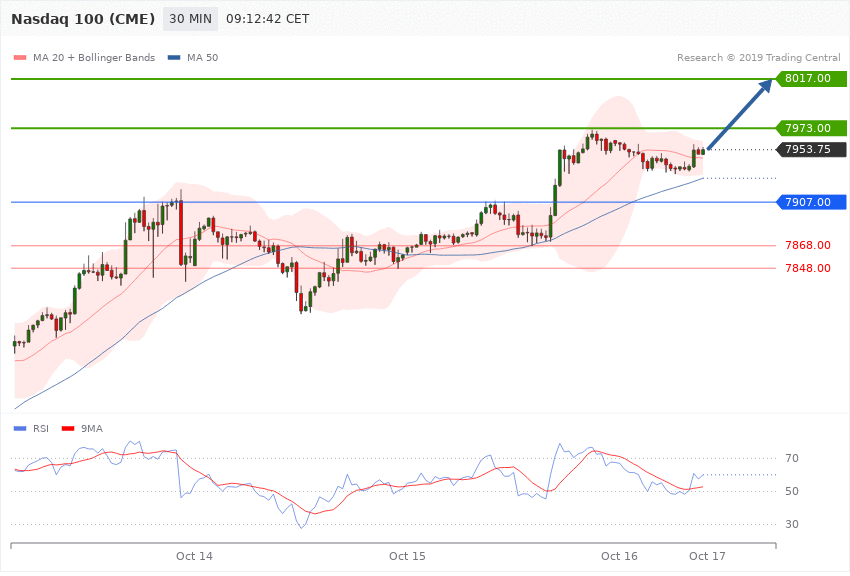
Task: Click the pink MA 20 legend swatch
Action: 20,58
